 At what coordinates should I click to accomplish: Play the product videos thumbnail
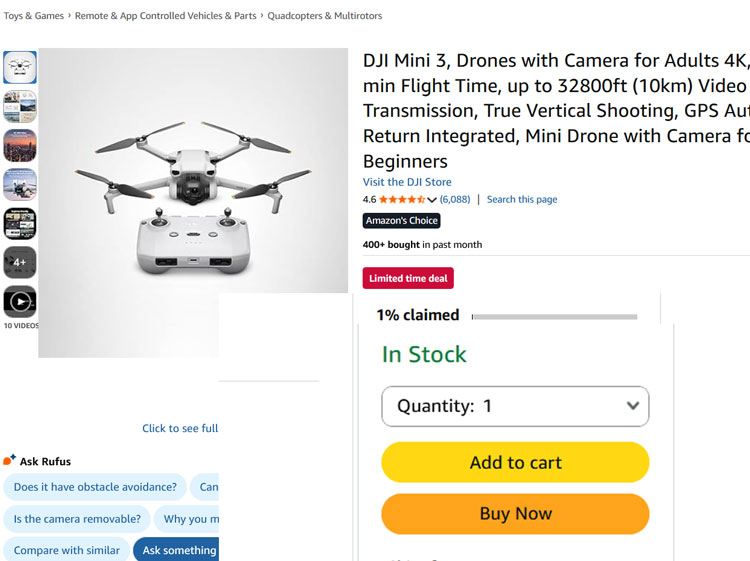(x=20, y=301)
